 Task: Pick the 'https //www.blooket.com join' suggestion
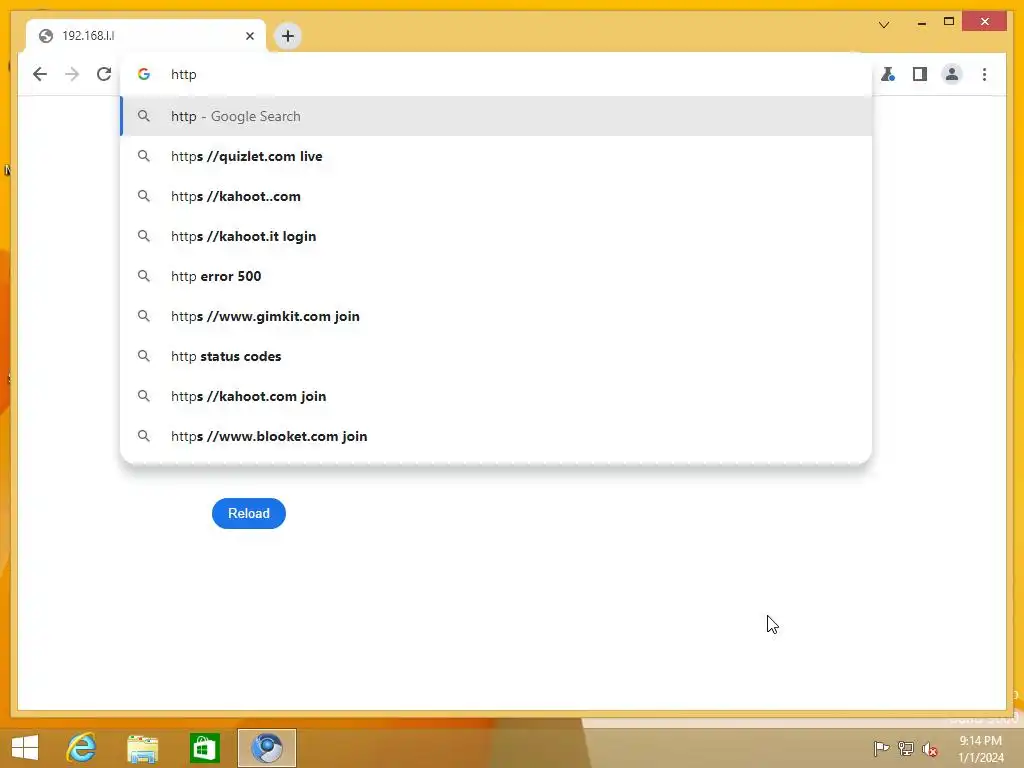pyautogui.click(x=496, y=436)
